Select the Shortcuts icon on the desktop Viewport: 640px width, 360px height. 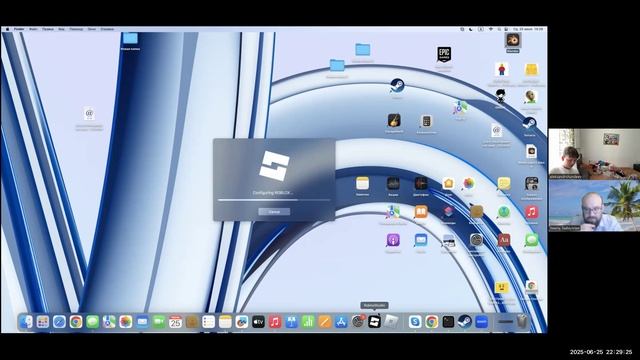448,212
